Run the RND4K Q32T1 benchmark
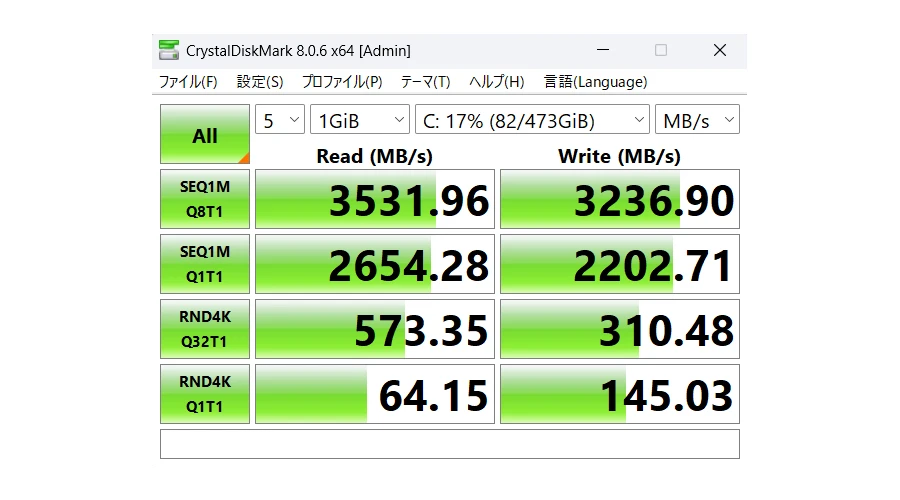The width and height of the screenshot is (900, 500). [204, 329]
